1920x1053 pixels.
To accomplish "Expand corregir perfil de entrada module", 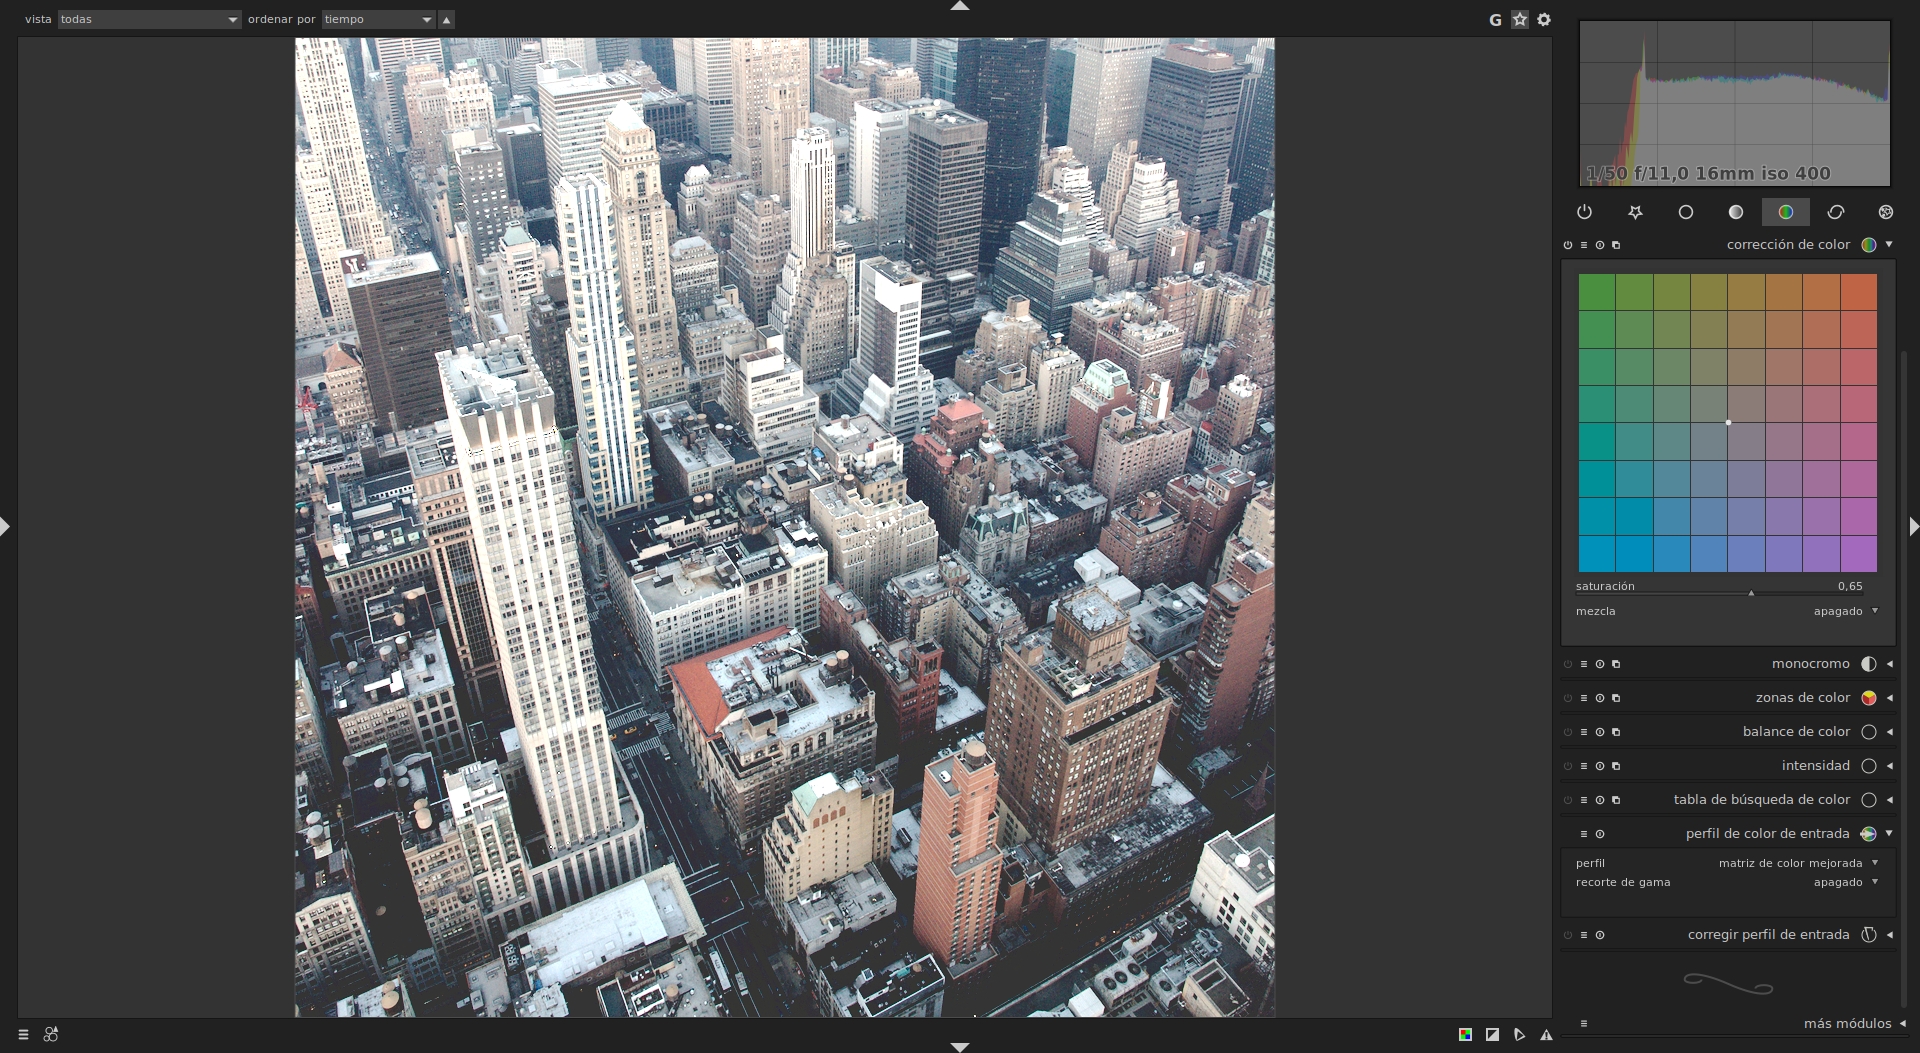I will click(x=1889, y=935).
